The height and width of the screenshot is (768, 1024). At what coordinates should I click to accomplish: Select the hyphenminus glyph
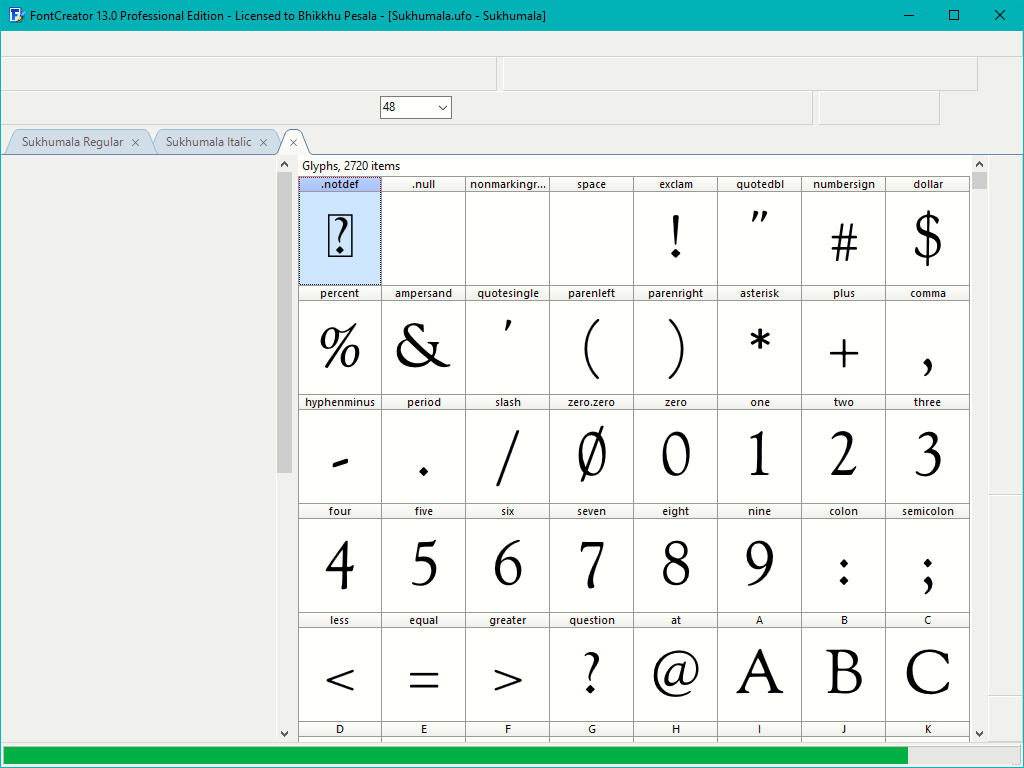(340, 449)
